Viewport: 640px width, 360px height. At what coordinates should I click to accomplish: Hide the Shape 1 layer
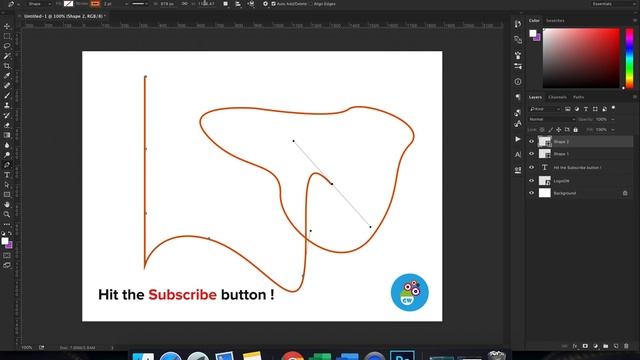pyautogui.click(x=531, y=154)
